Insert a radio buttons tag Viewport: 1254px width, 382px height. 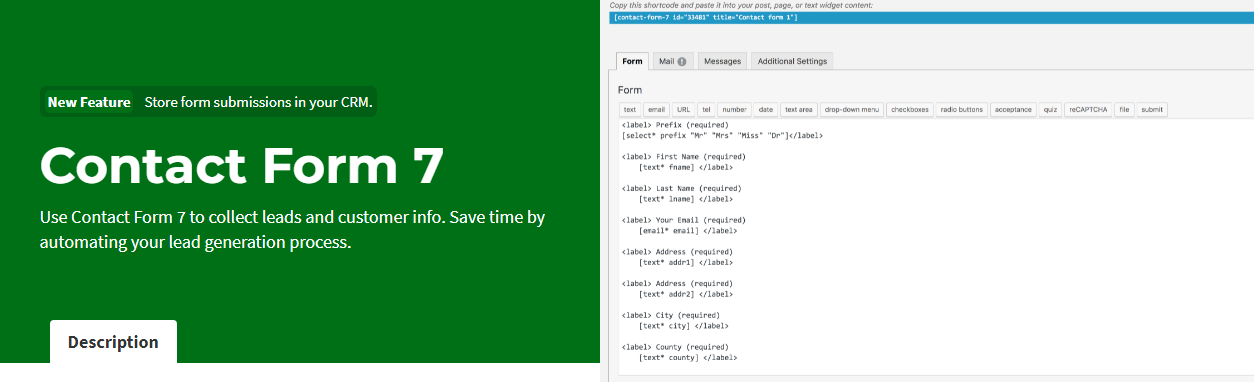tap(962, 110)
